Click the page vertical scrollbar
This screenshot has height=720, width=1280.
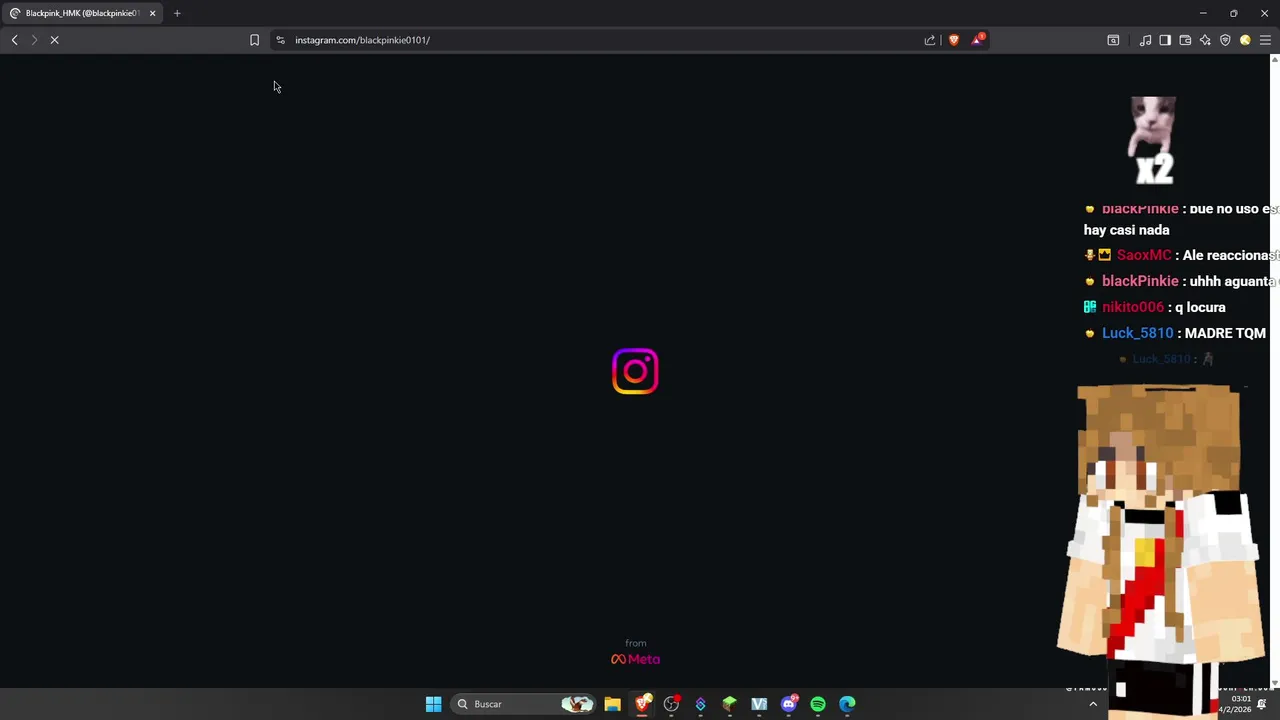pyautogui.click(x=1274, y=371)
